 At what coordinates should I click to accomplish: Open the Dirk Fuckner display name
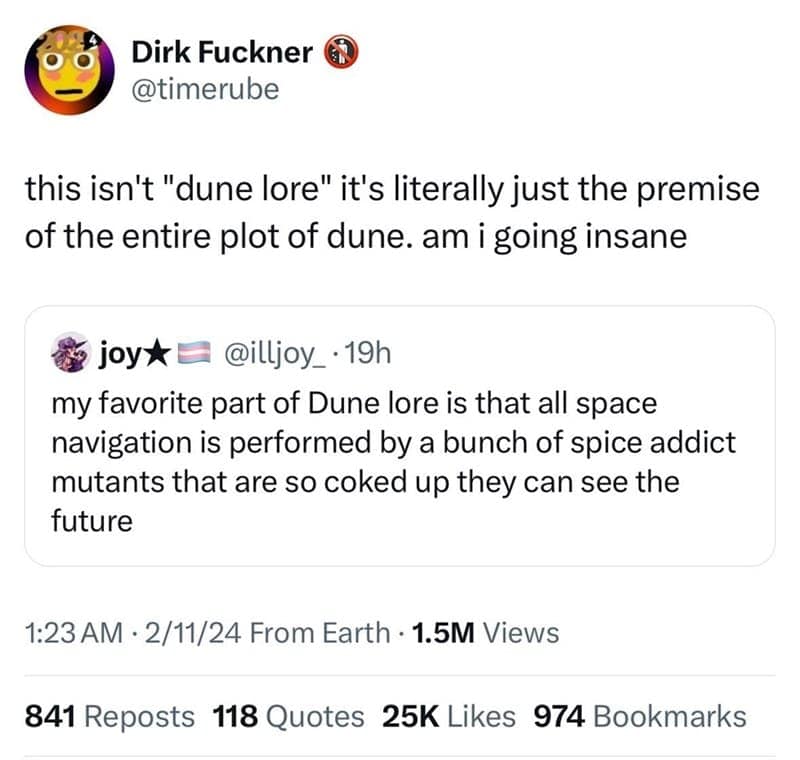click(222, 53)
